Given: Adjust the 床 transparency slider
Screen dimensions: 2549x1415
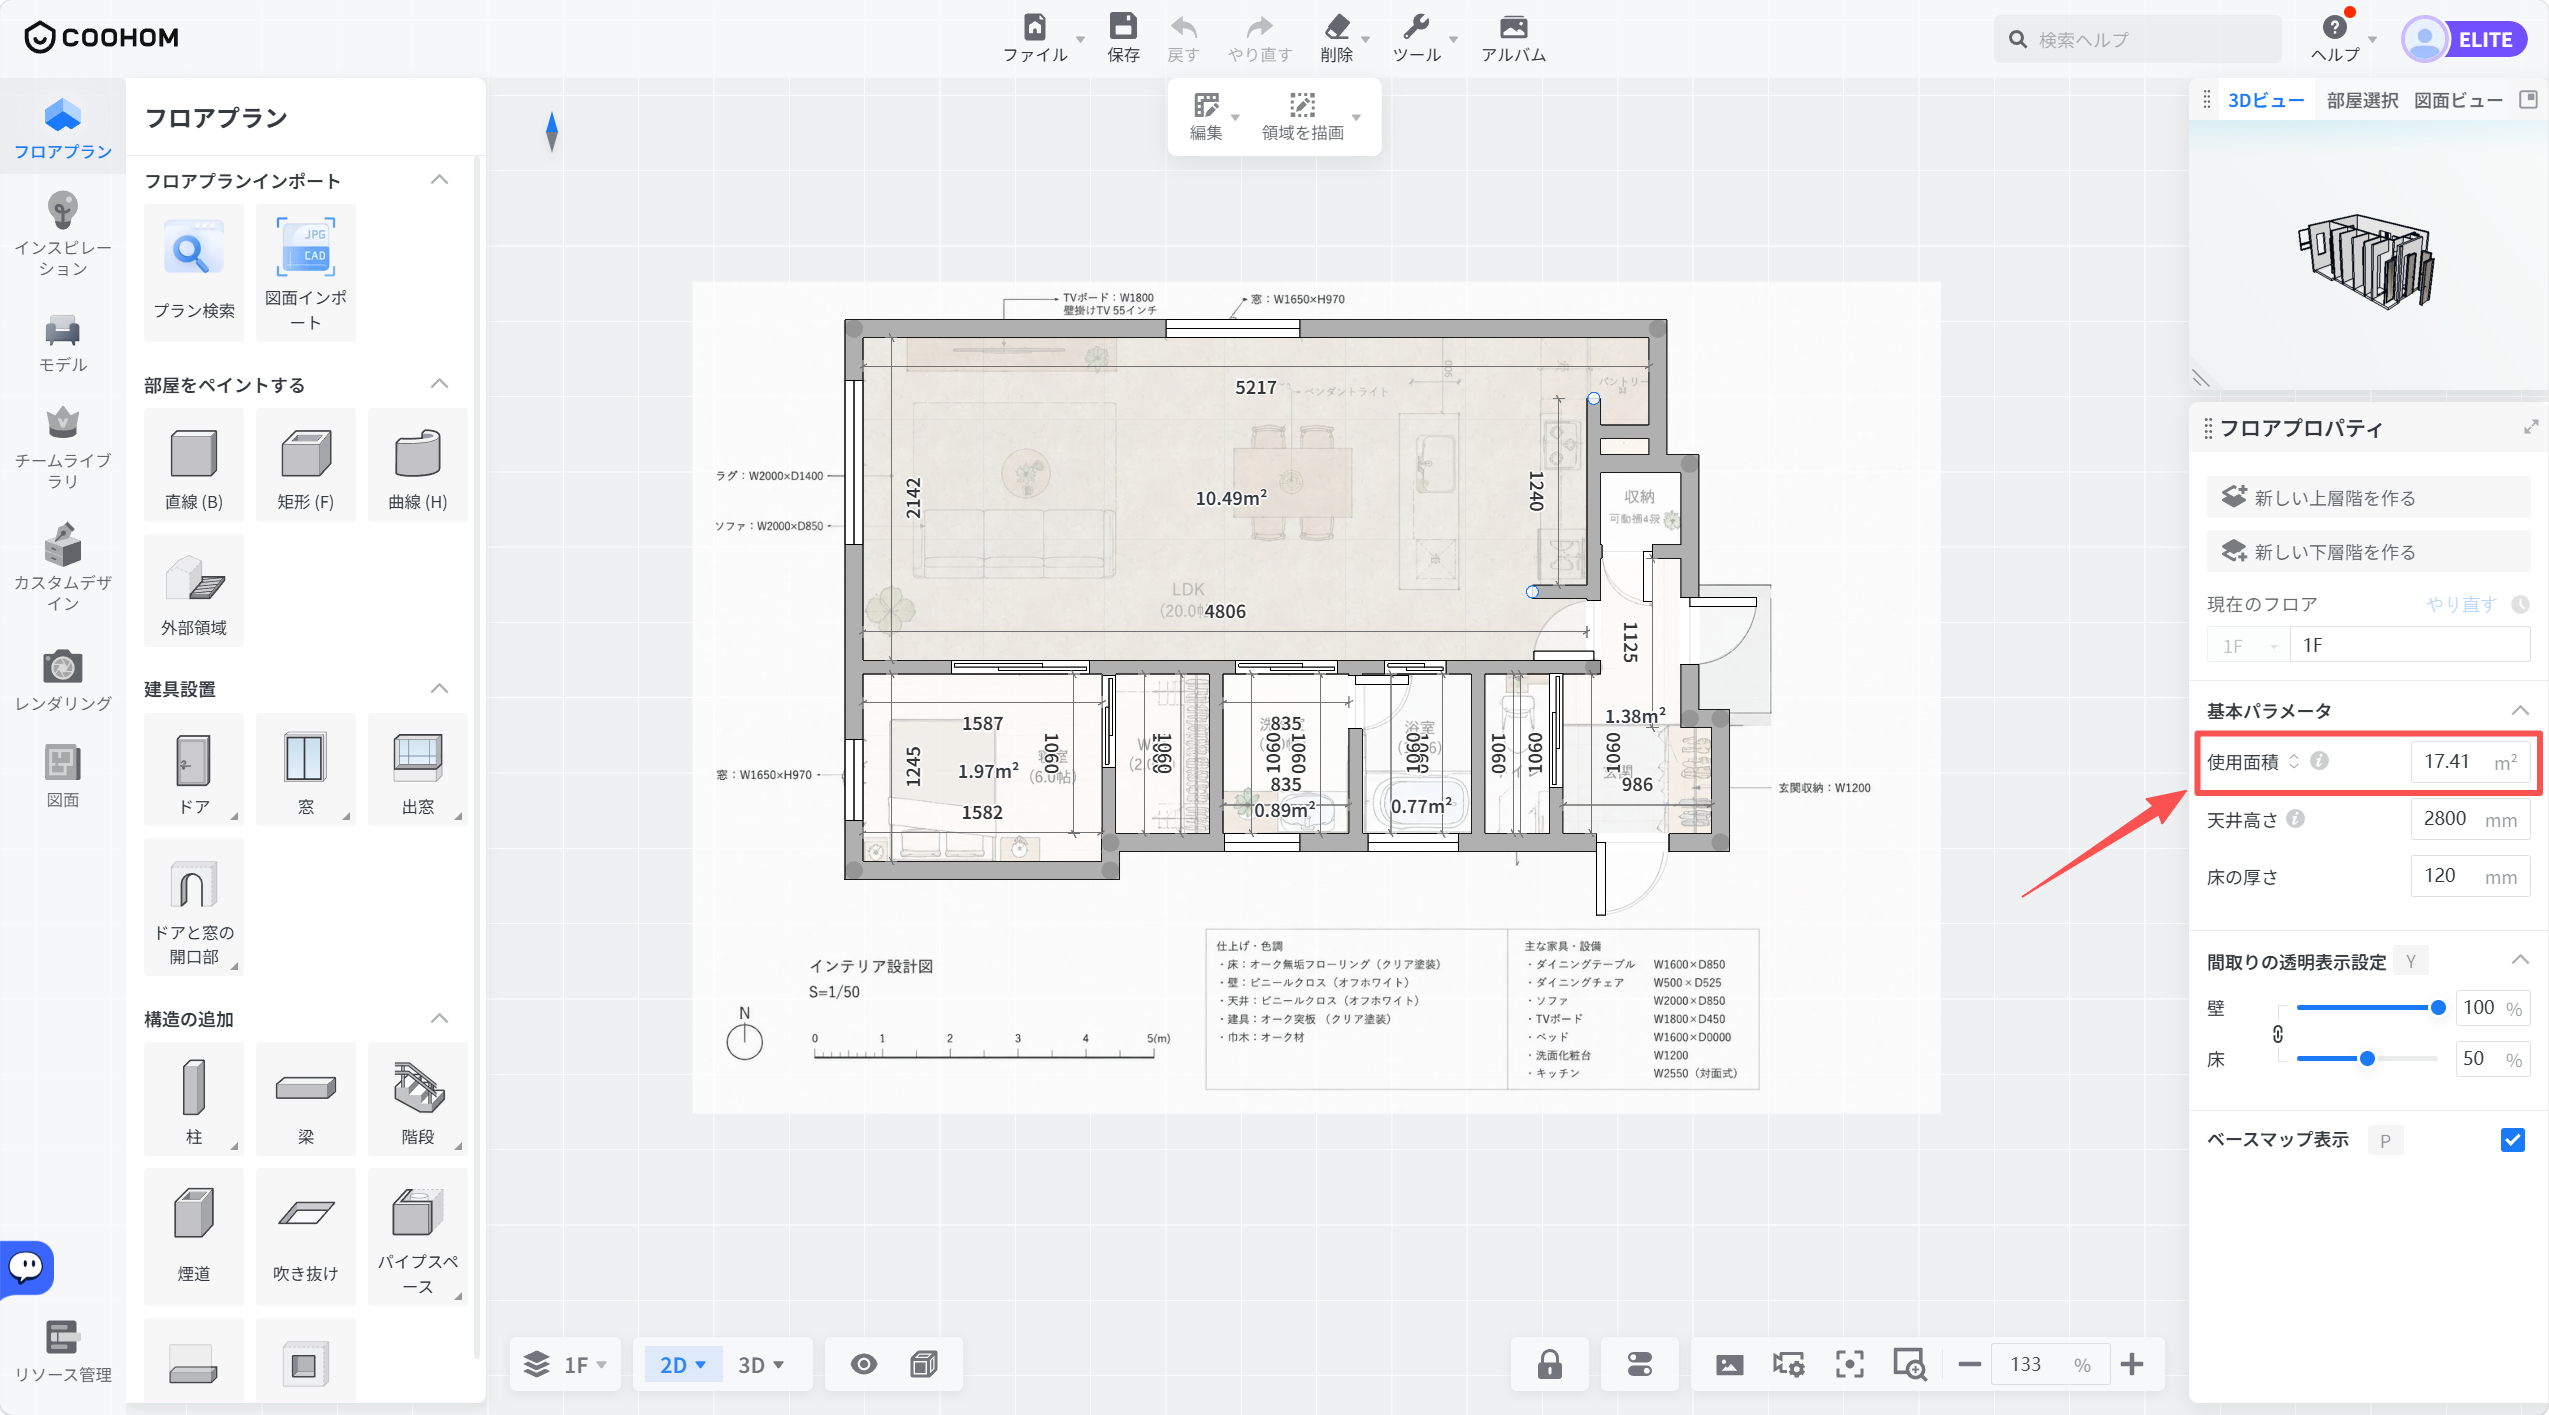Looking at the screenshot, I should 2368,1058.
